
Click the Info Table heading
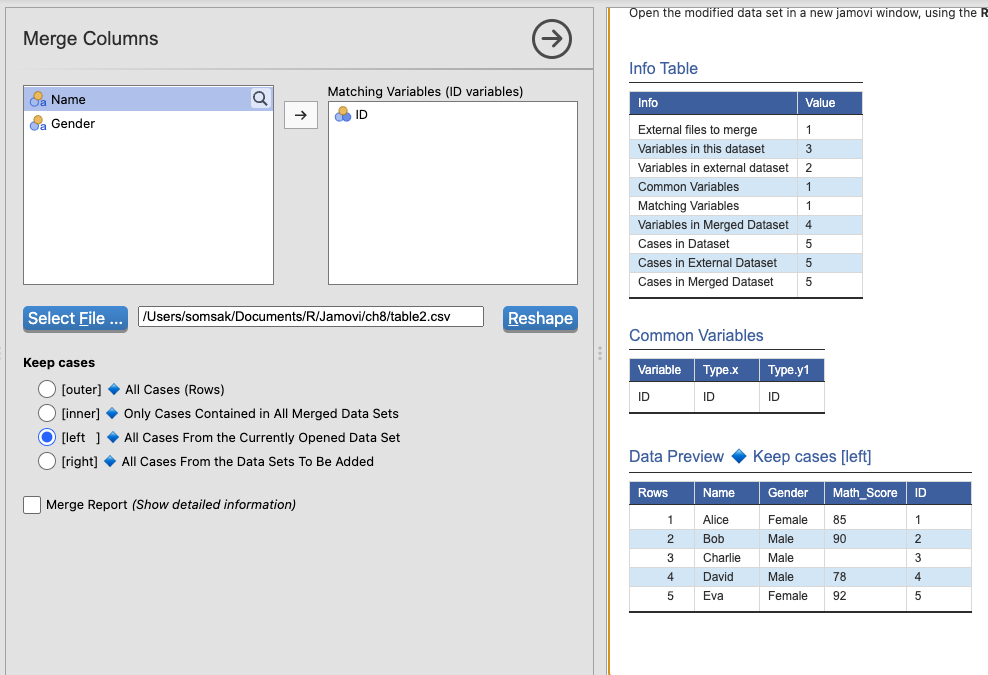[663, 68]
